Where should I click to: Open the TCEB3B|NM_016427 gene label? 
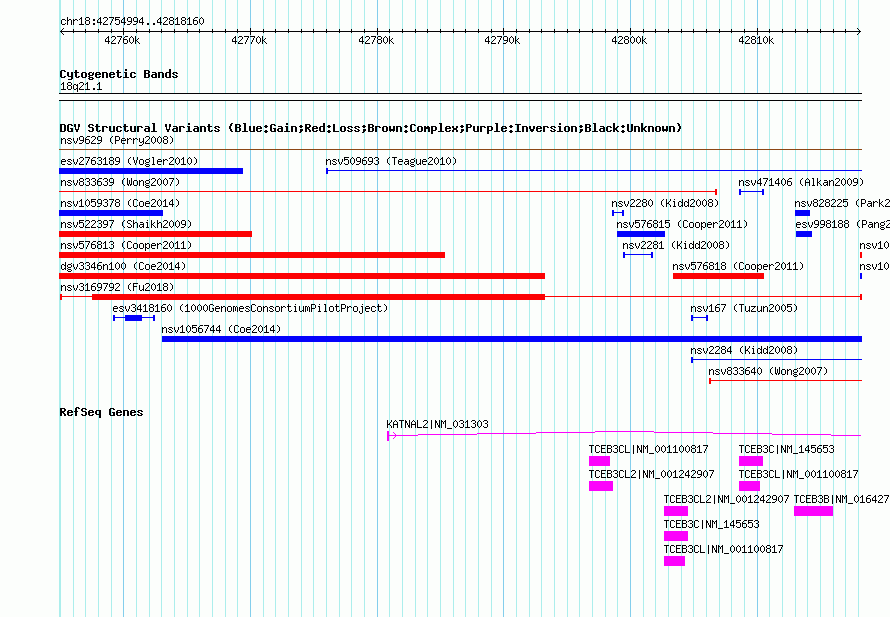tap(841, 500)
